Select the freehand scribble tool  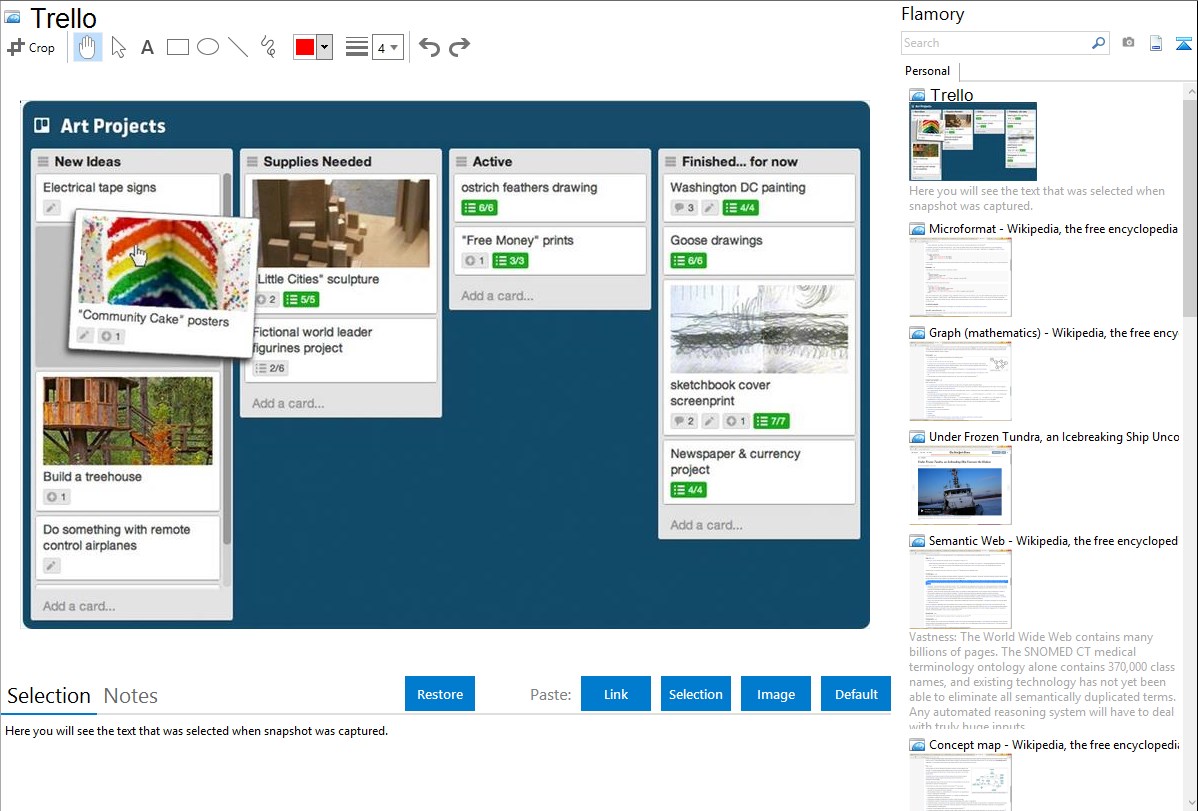coord(268,47)
